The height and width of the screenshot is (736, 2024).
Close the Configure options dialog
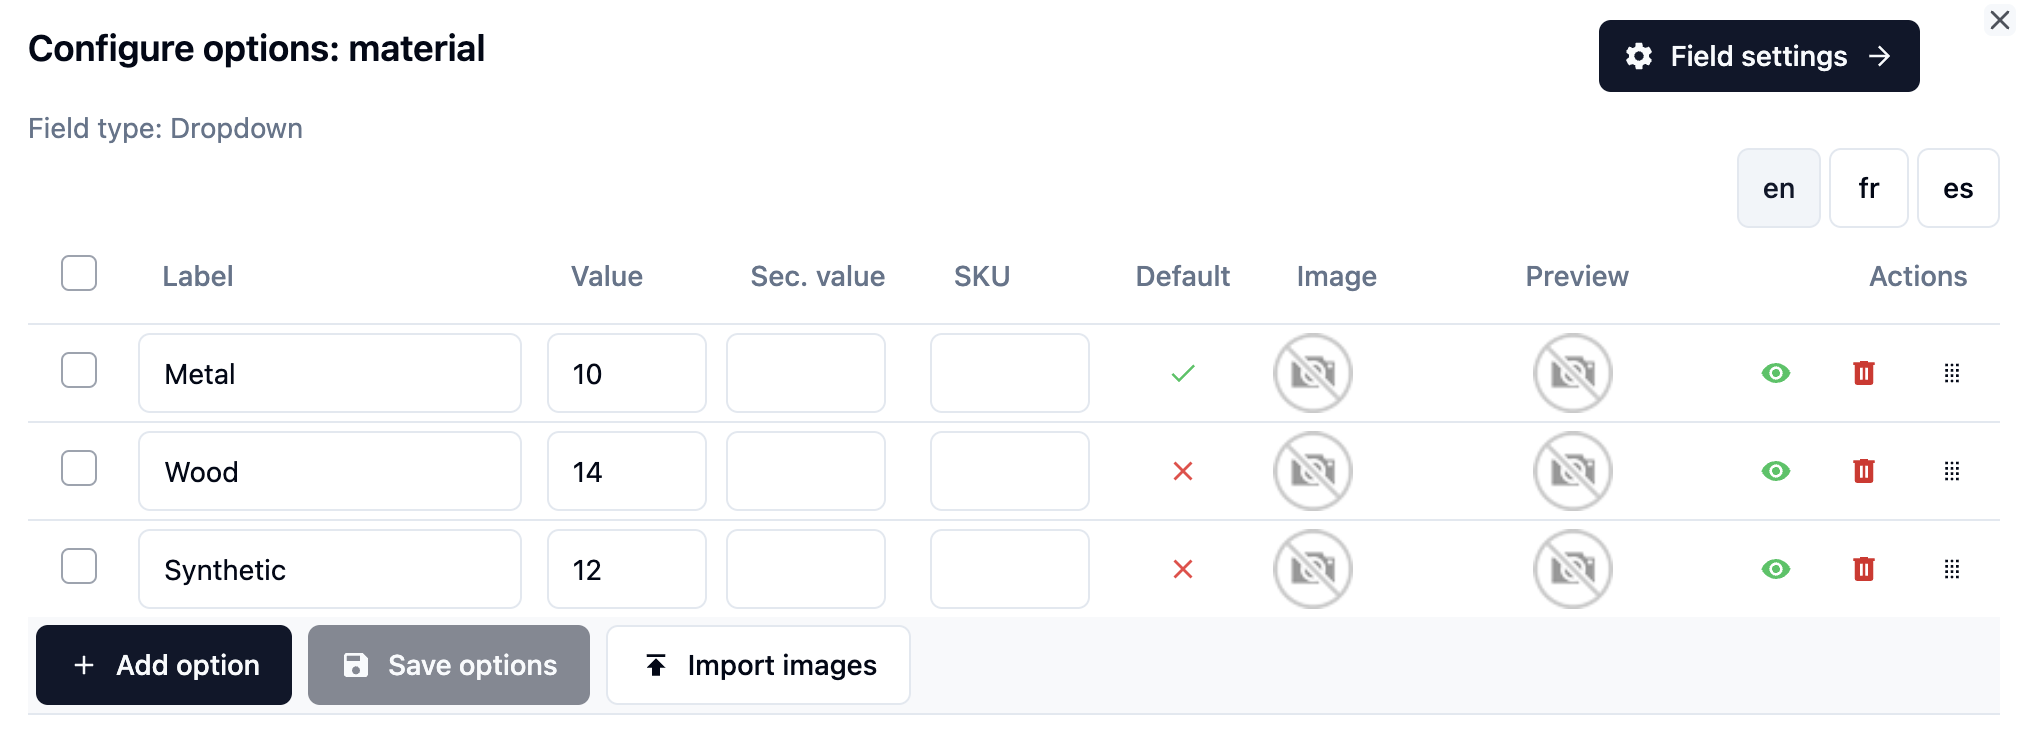pyautogui.click(x=1999, y=19)
